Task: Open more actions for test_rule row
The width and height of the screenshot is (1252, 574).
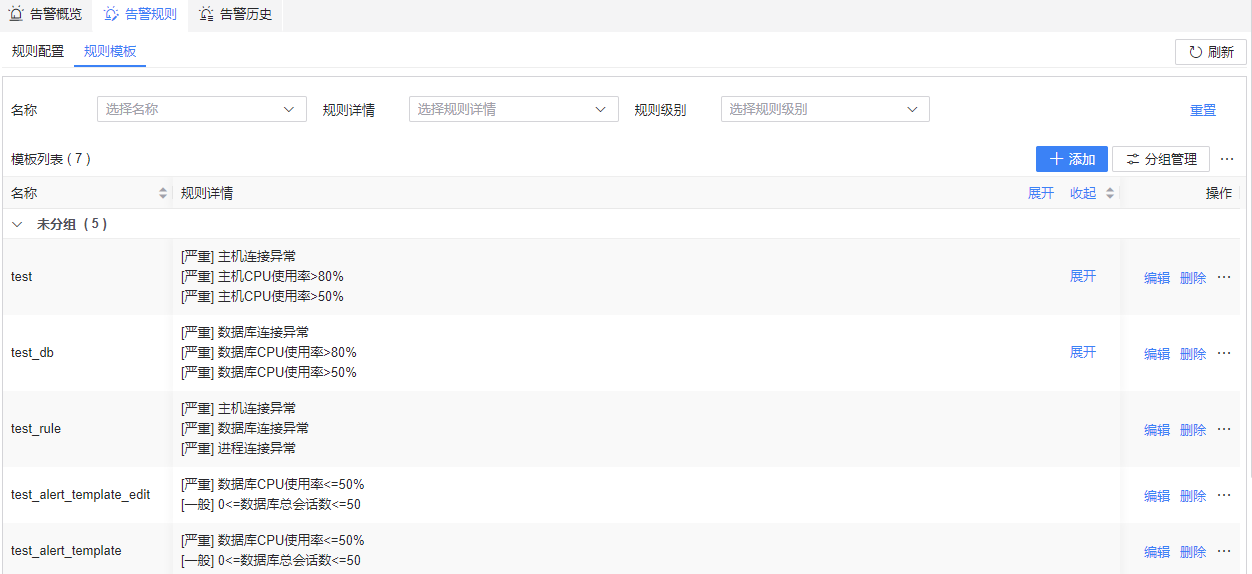Action: point(1224,429)
